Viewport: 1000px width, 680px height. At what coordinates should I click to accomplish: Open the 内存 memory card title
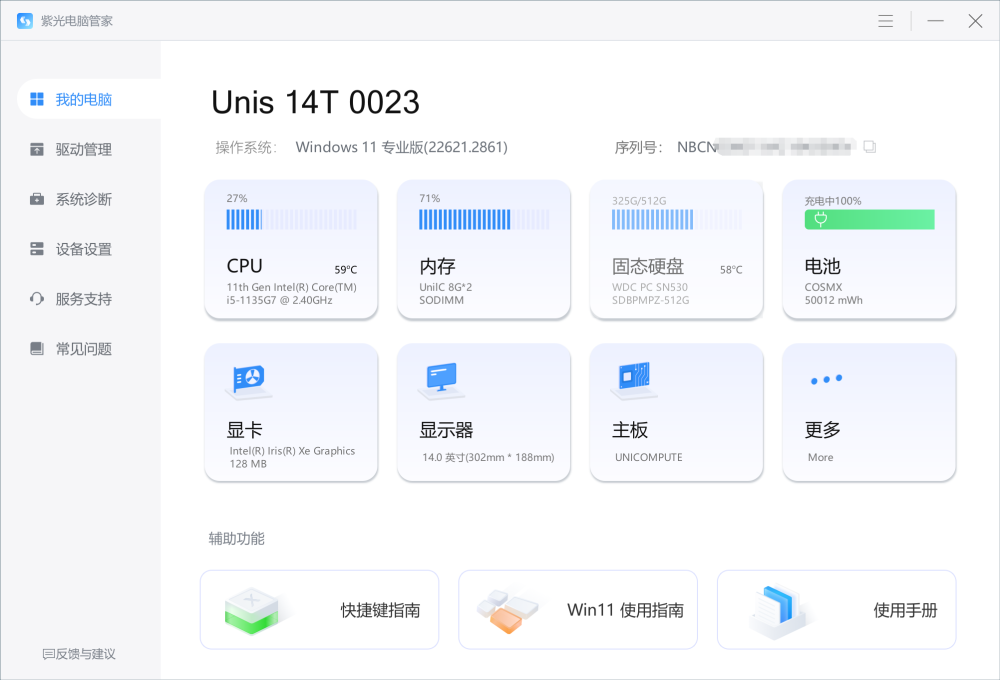pos(438,266)
